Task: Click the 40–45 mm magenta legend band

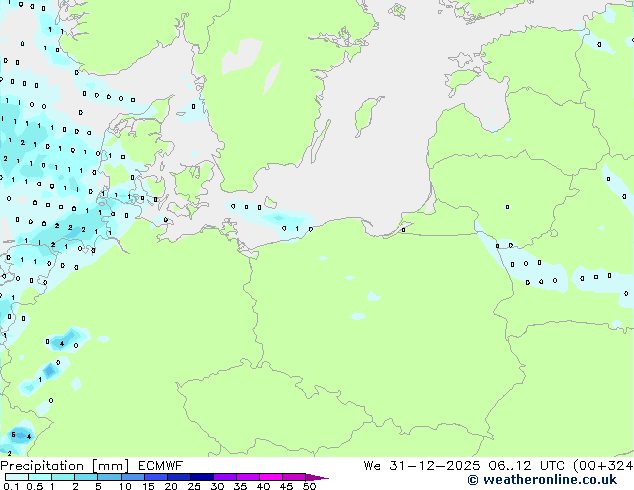Action: 271,477
